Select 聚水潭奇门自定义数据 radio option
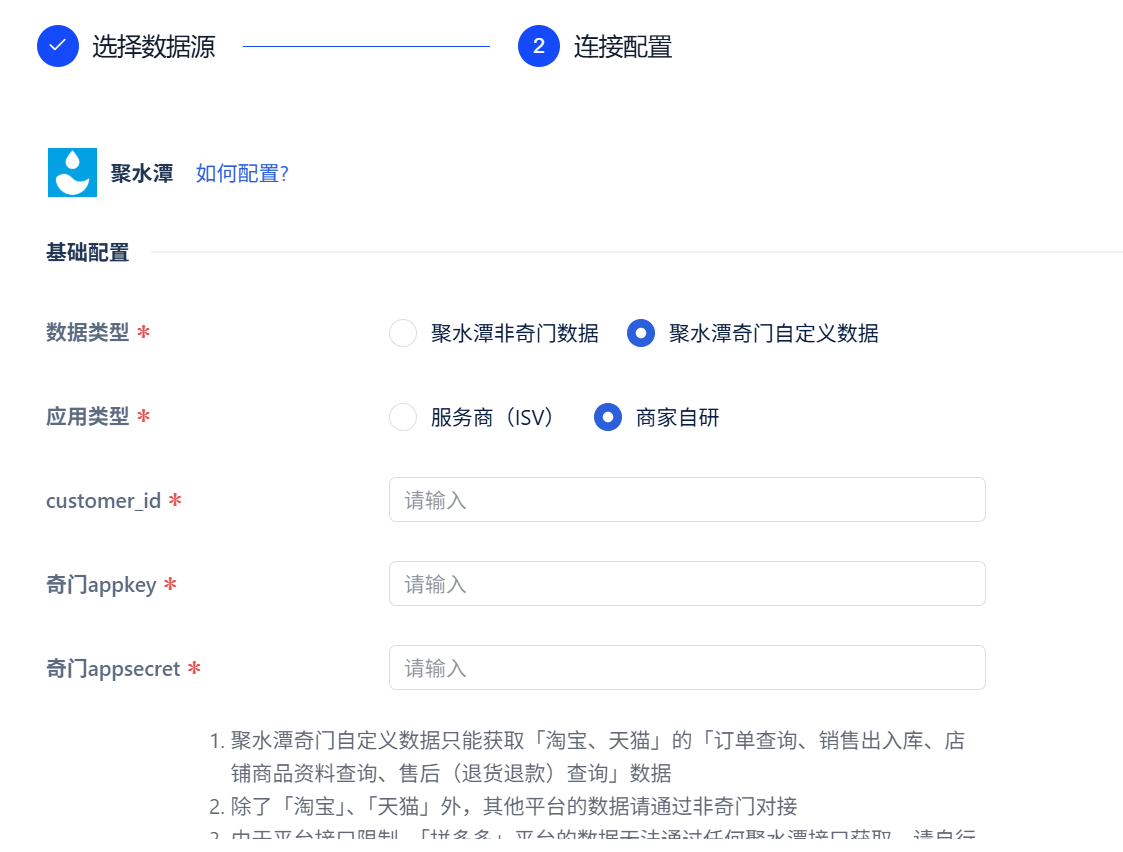 pos(641,333)
